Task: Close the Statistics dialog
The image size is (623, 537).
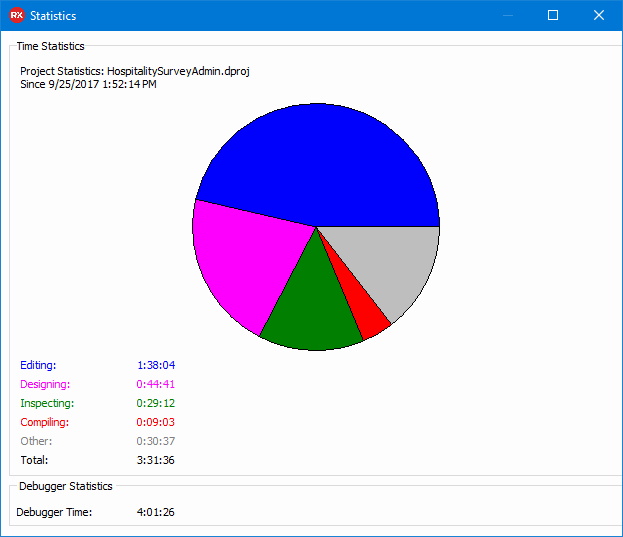Action: tap(599, 16)
